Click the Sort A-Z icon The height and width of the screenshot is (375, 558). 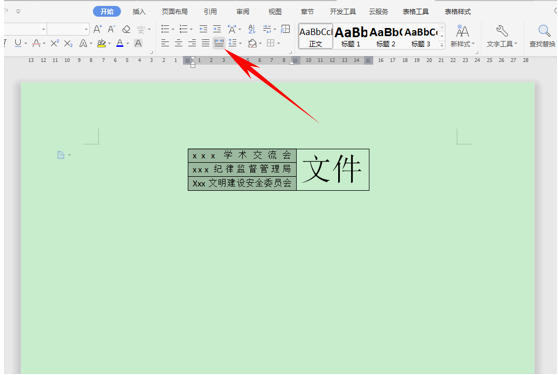(x=252, y=29)
